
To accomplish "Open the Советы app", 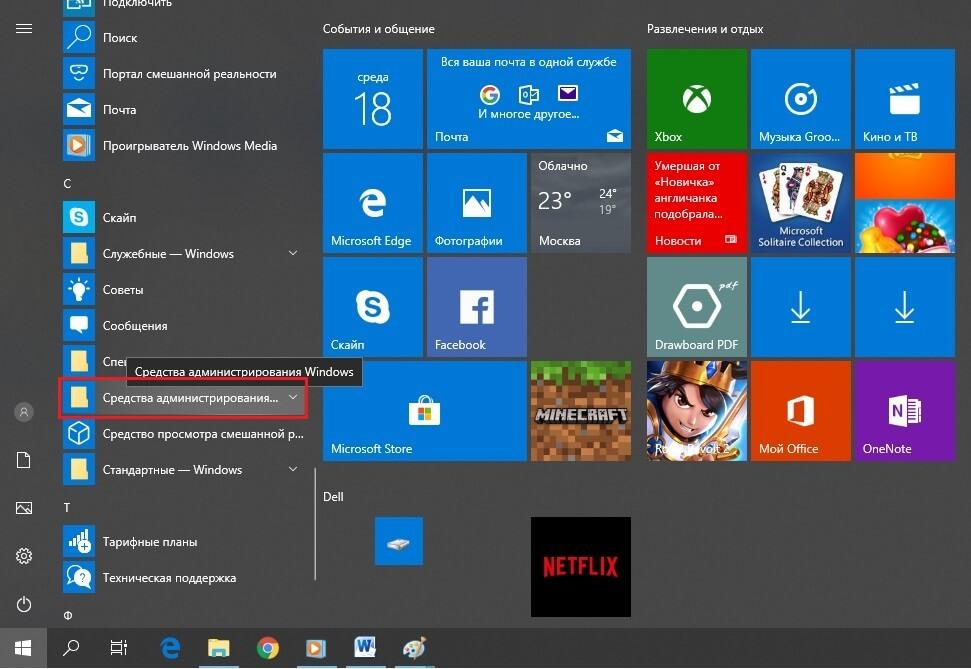I will (183, 289).
